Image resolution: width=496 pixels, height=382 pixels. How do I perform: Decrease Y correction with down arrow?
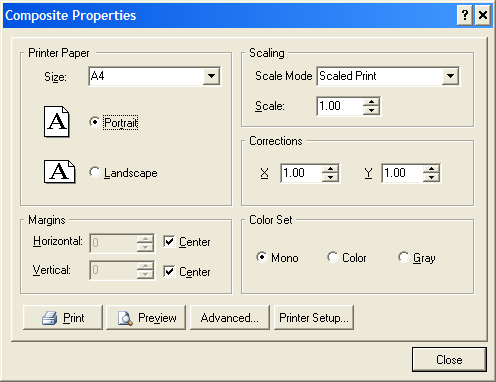click(x=431, y=177)
